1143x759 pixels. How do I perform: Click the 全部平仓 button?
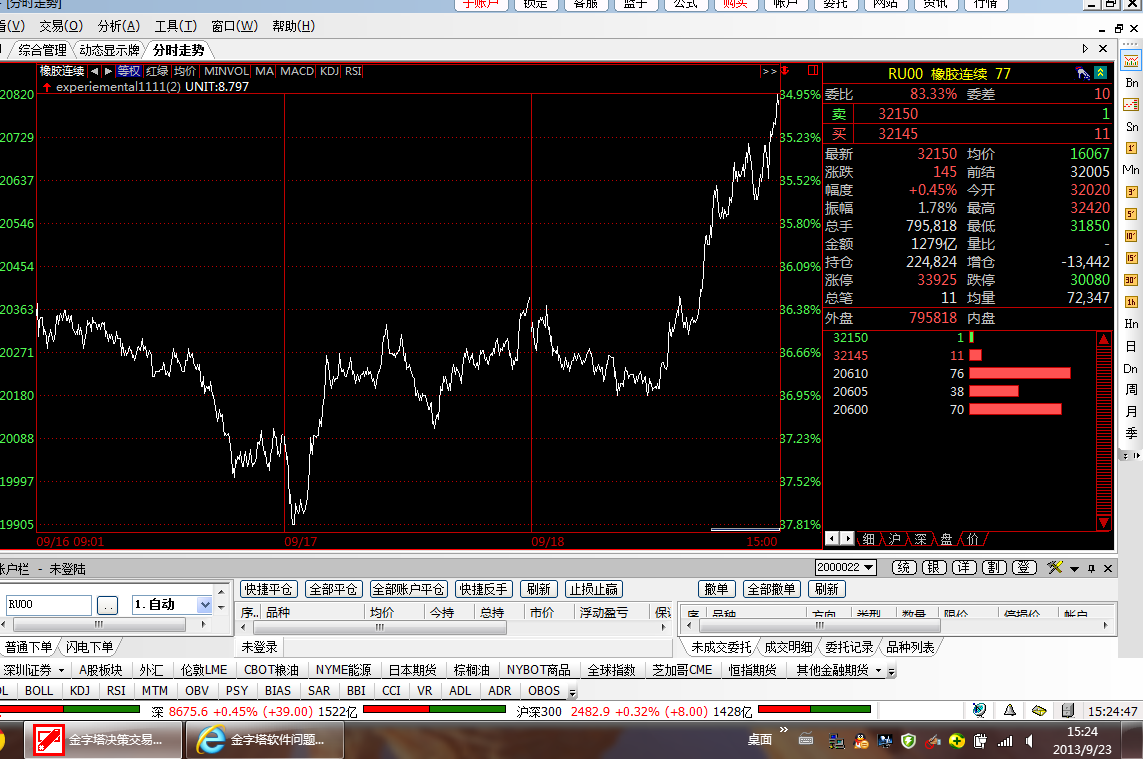(x=333, y=589)
